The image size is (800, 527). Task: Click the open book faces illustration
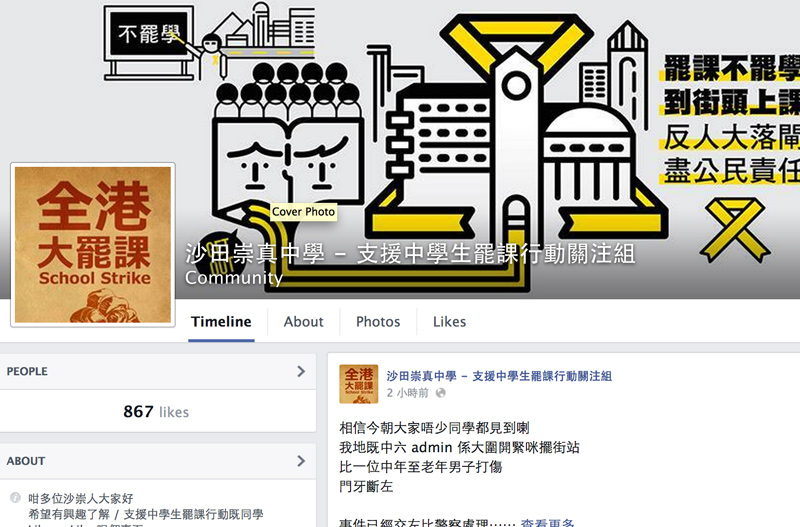tap(288, 163)
